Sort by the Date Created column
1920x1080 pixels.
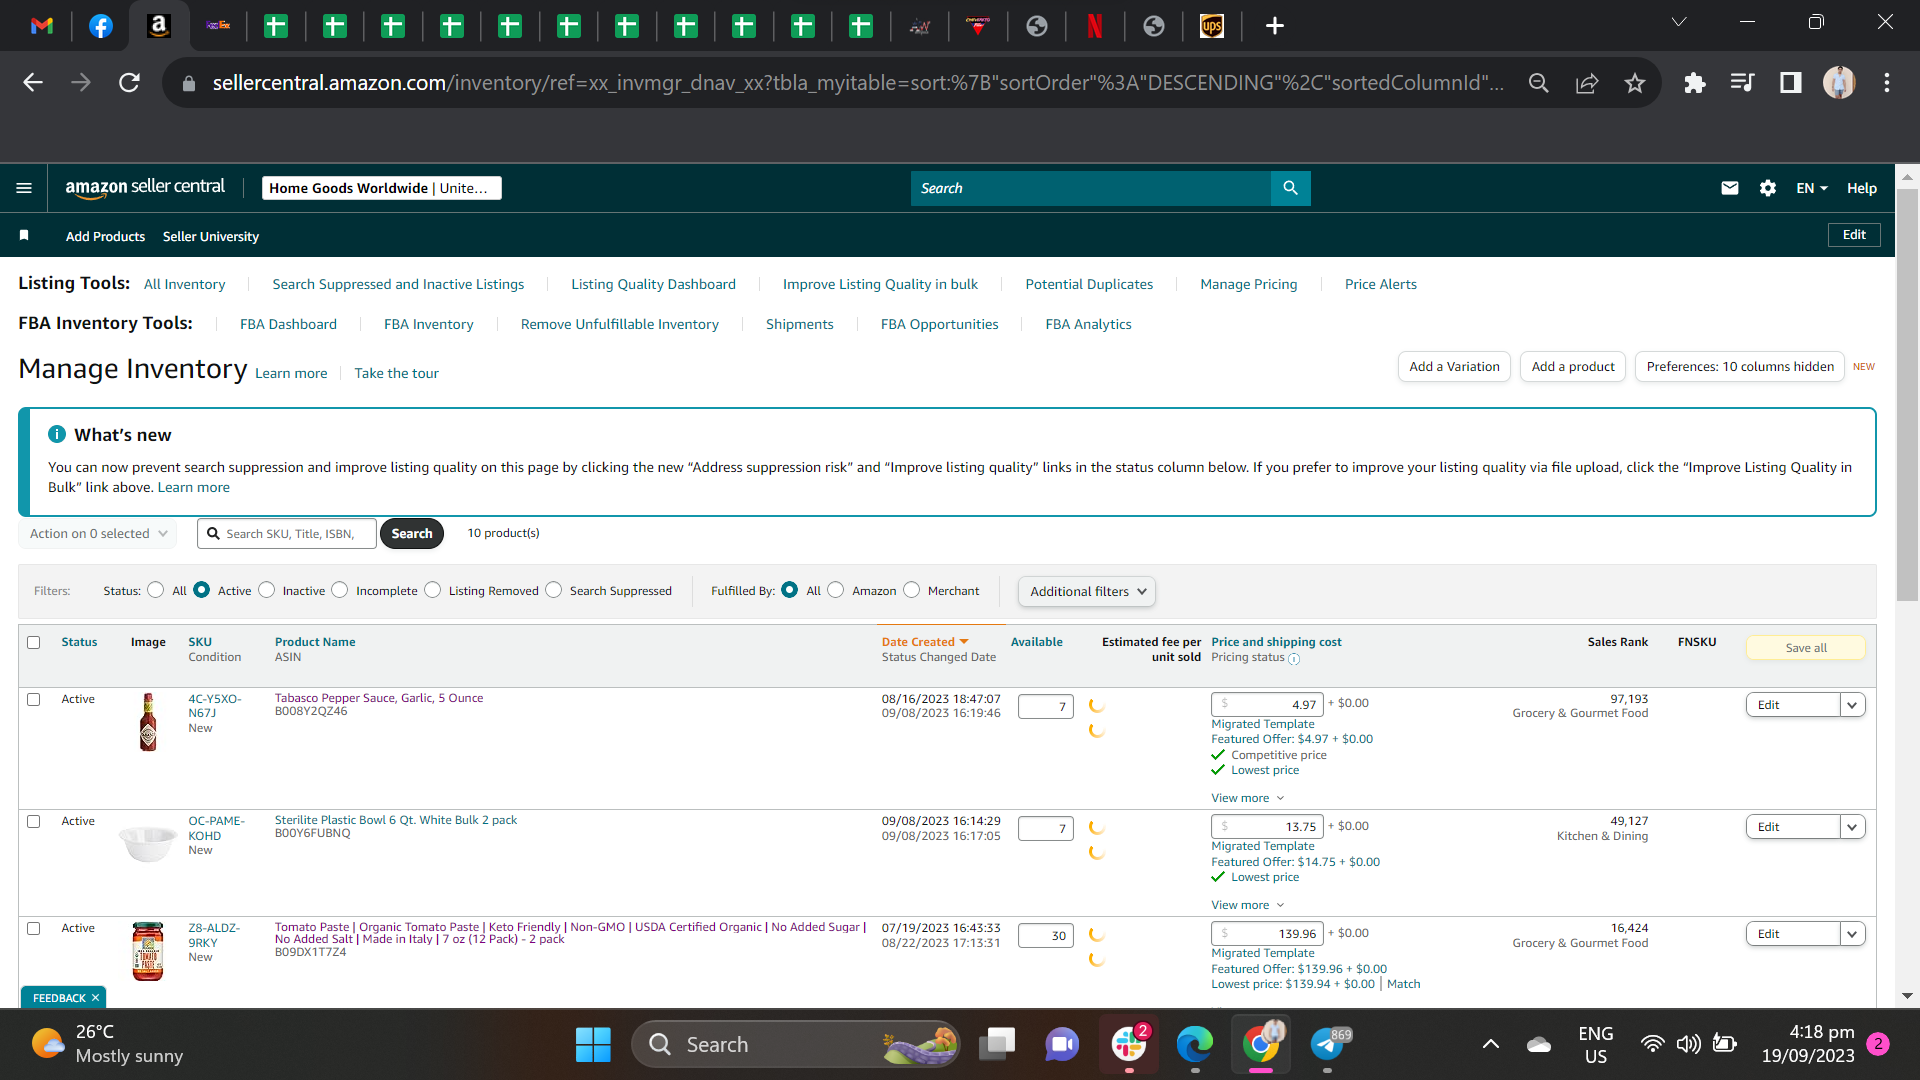[x=924, y=642]
